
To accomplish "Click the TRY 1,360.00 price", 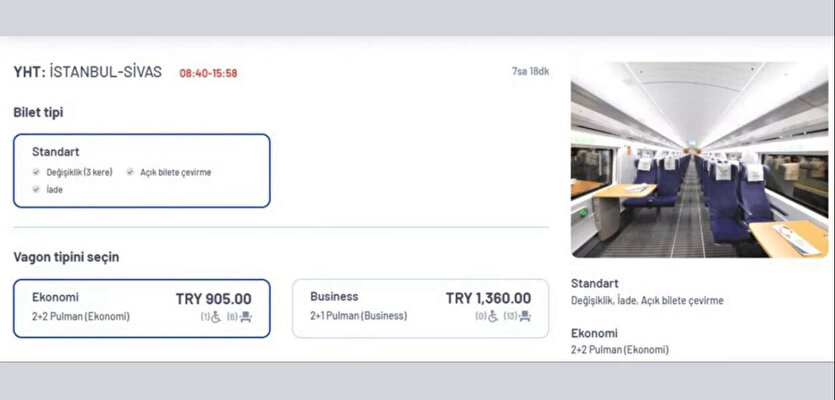I will pyautogui.click(x=488, y=298).
